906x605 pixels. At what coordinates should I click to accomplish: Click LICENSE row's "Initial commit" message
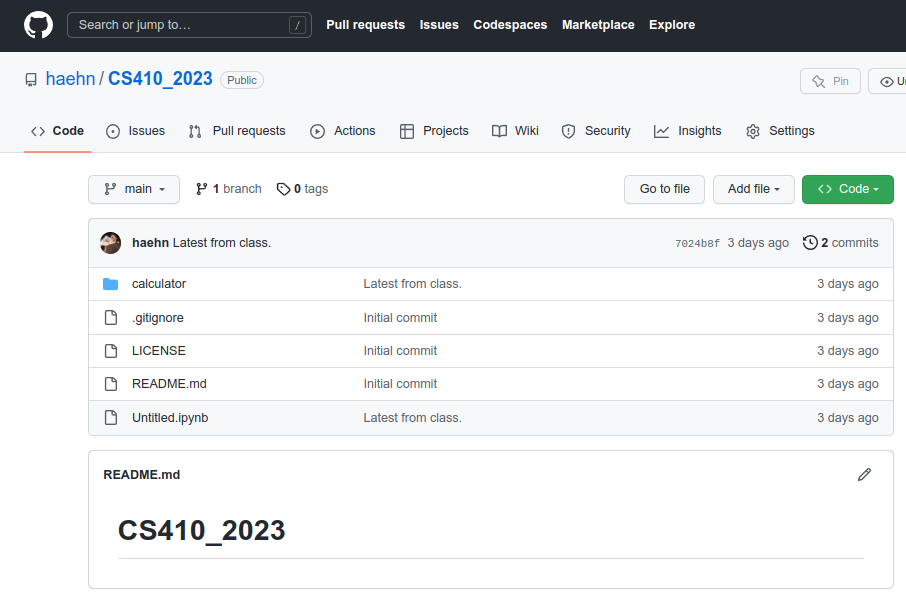point(400,351)
